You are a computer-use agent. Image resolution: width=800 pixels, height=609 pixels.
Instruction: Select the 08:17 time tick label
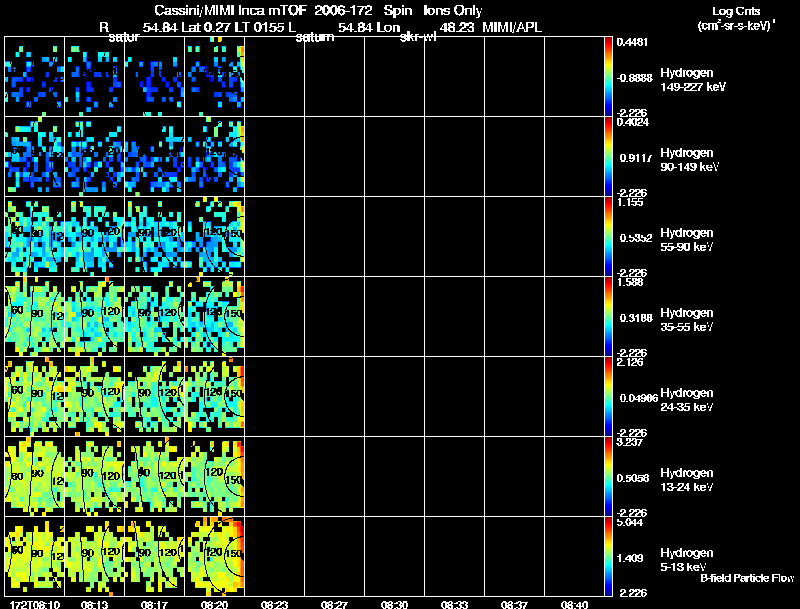pos(154,604)
